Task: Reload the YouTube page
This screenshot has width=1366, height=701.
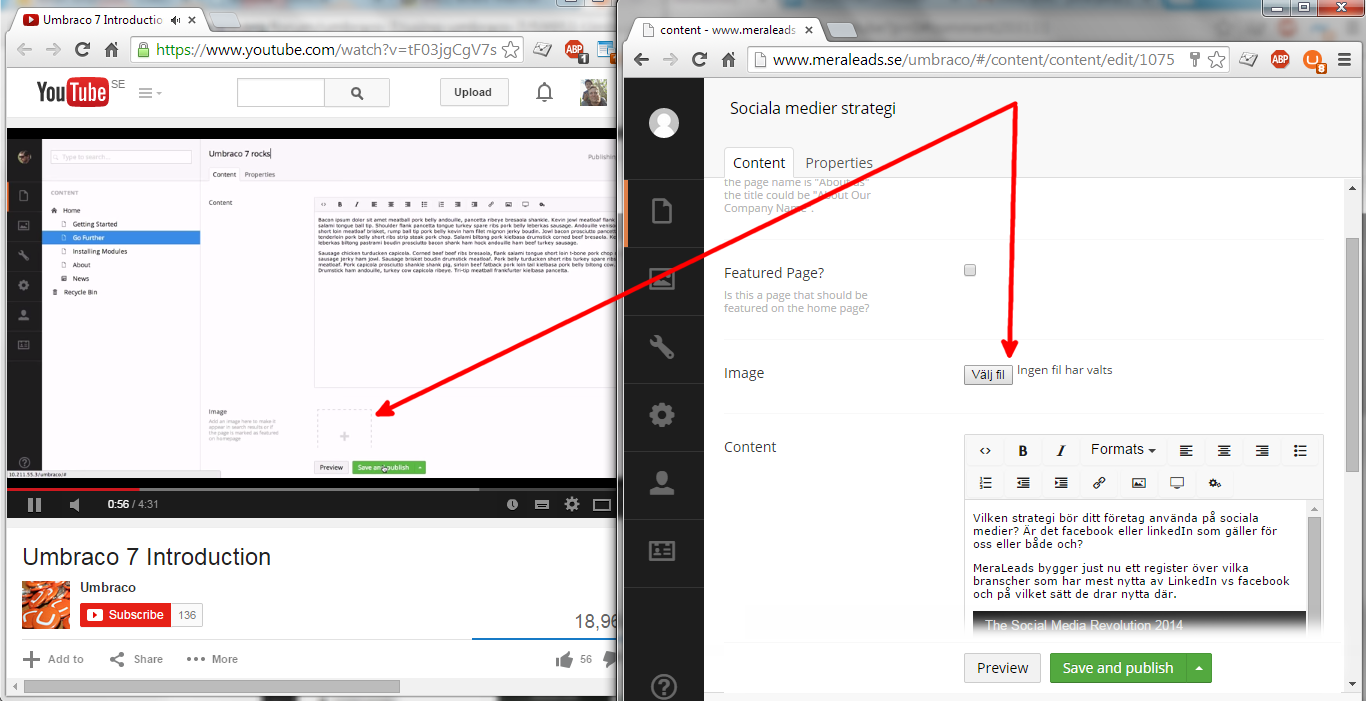Action: pyautogui.click(x=82, y=49)
